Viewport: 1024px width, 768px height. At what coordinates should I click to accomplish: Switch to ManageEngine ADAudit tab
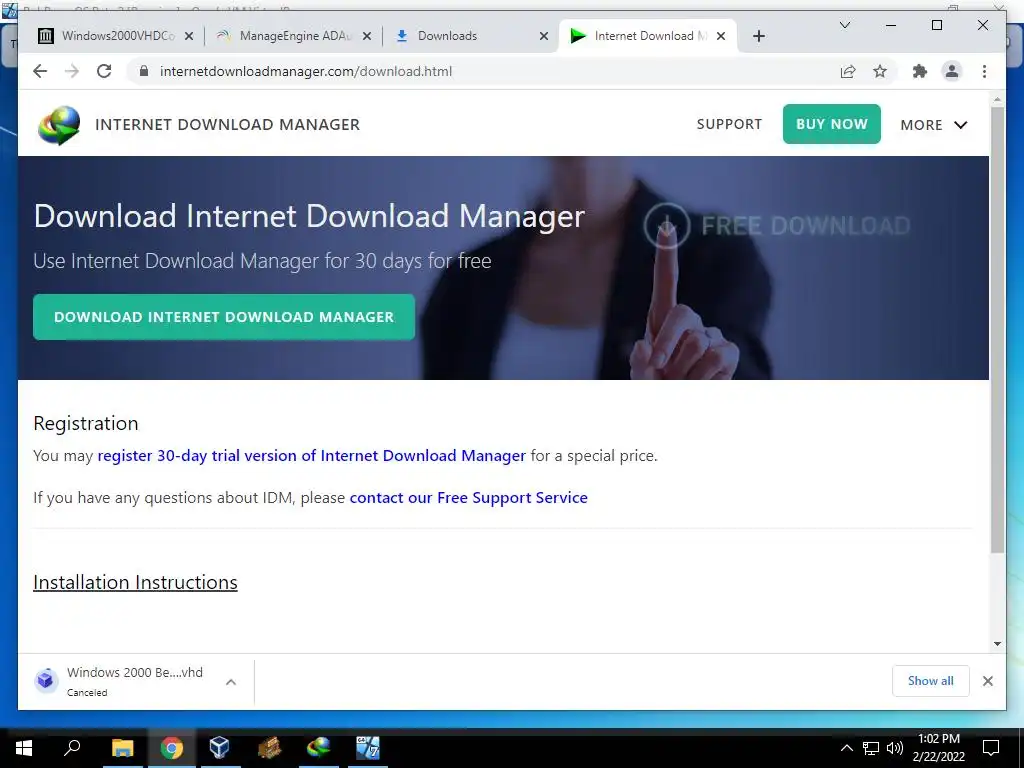293,36
